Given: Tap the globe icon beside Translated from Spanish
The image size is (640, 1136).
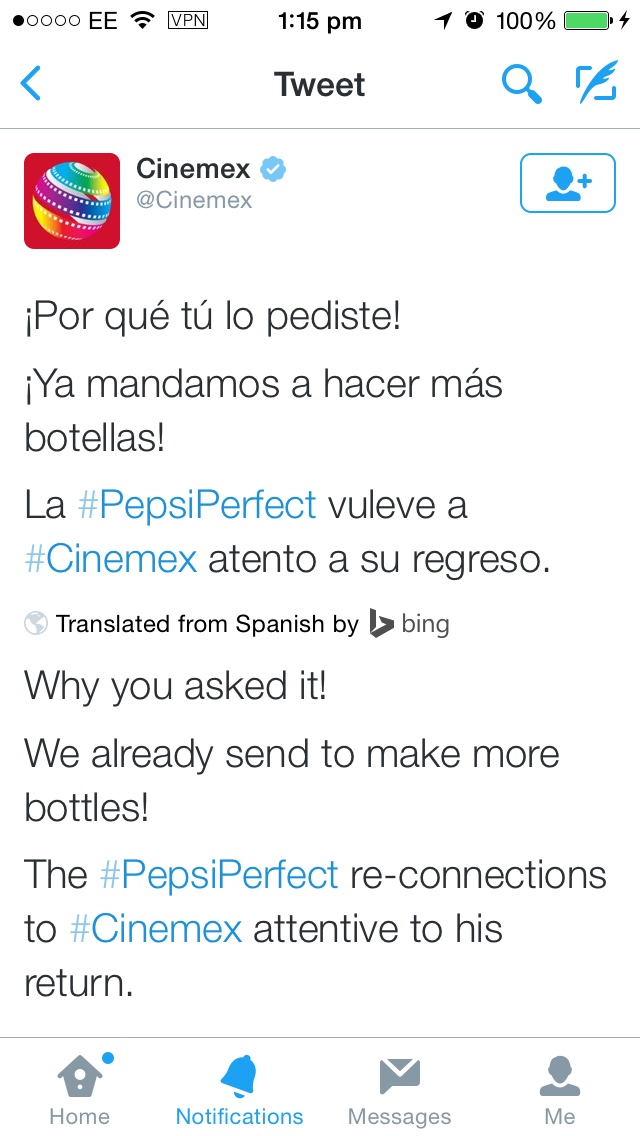Looking at the screenshot, I should point(36,623).
